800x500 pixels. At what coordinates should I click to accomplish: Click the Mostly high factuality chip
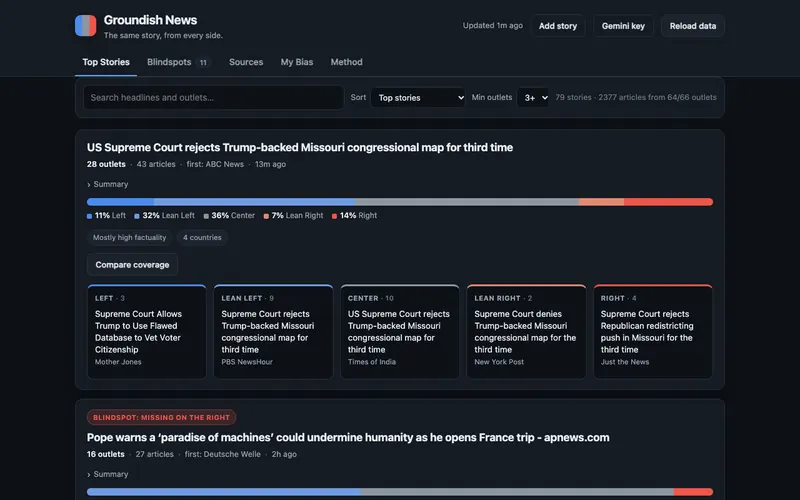click(130, 237)
